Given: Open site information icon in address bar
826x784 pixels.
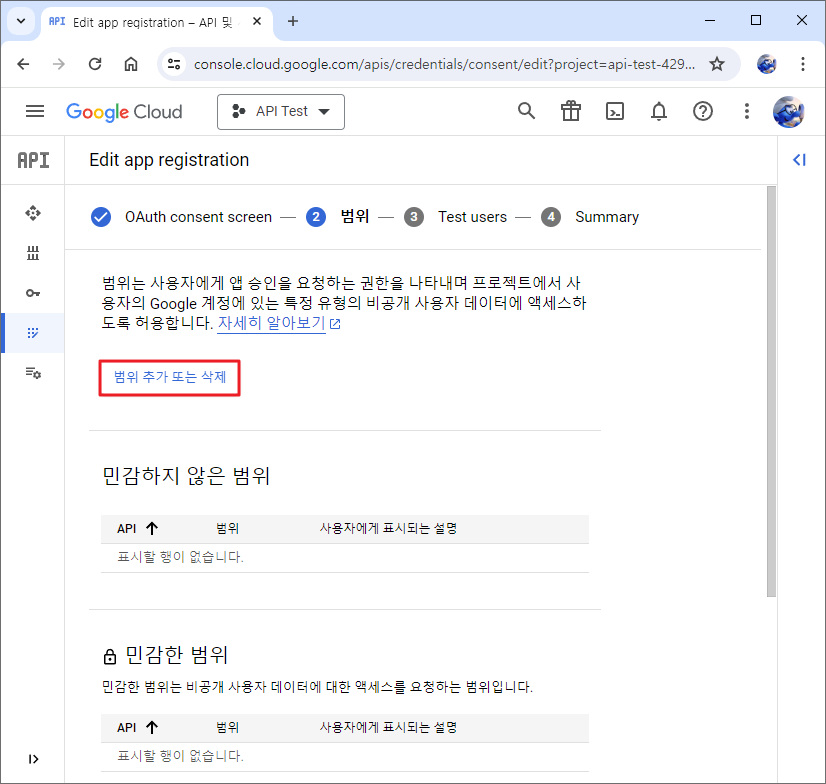Looking at the screenshot, I should click(x=174, y=64).
